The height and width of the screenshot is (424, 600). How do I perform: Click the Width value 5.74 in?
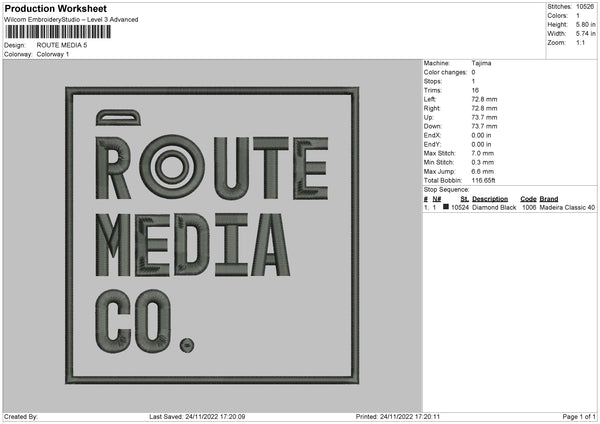(x=585, y=34)
